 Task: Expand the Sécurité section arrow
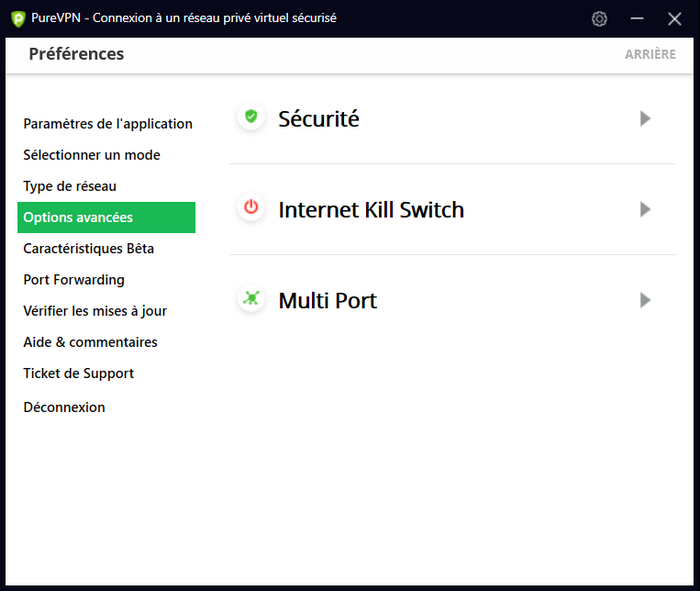(645, 119)
